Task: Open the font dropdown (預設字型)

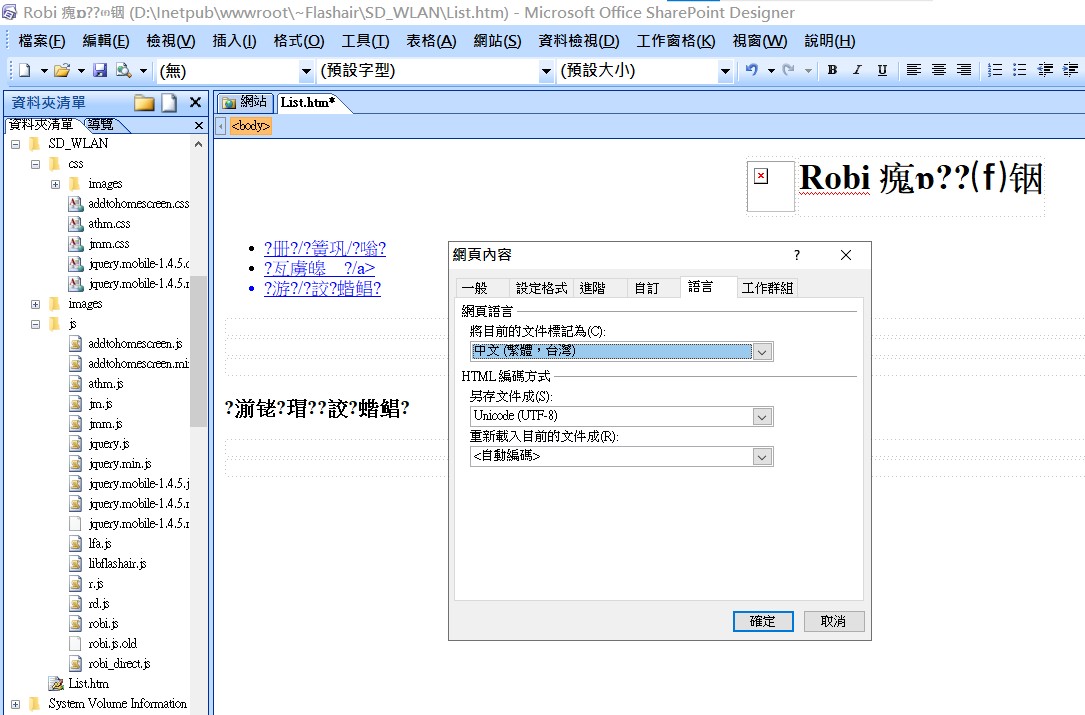Action: [546, 71]
